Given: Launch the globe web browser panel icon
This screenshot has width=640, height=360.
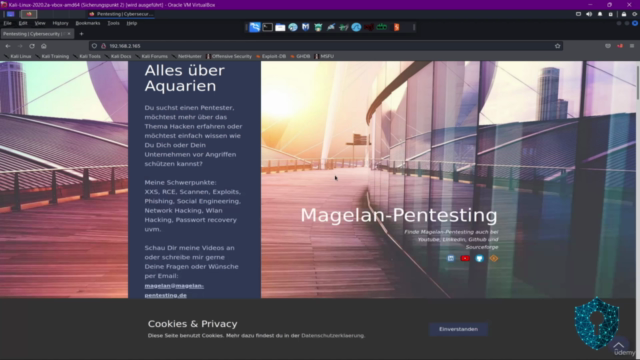Looking at the screenshot, I should click(x=293, y=27).
